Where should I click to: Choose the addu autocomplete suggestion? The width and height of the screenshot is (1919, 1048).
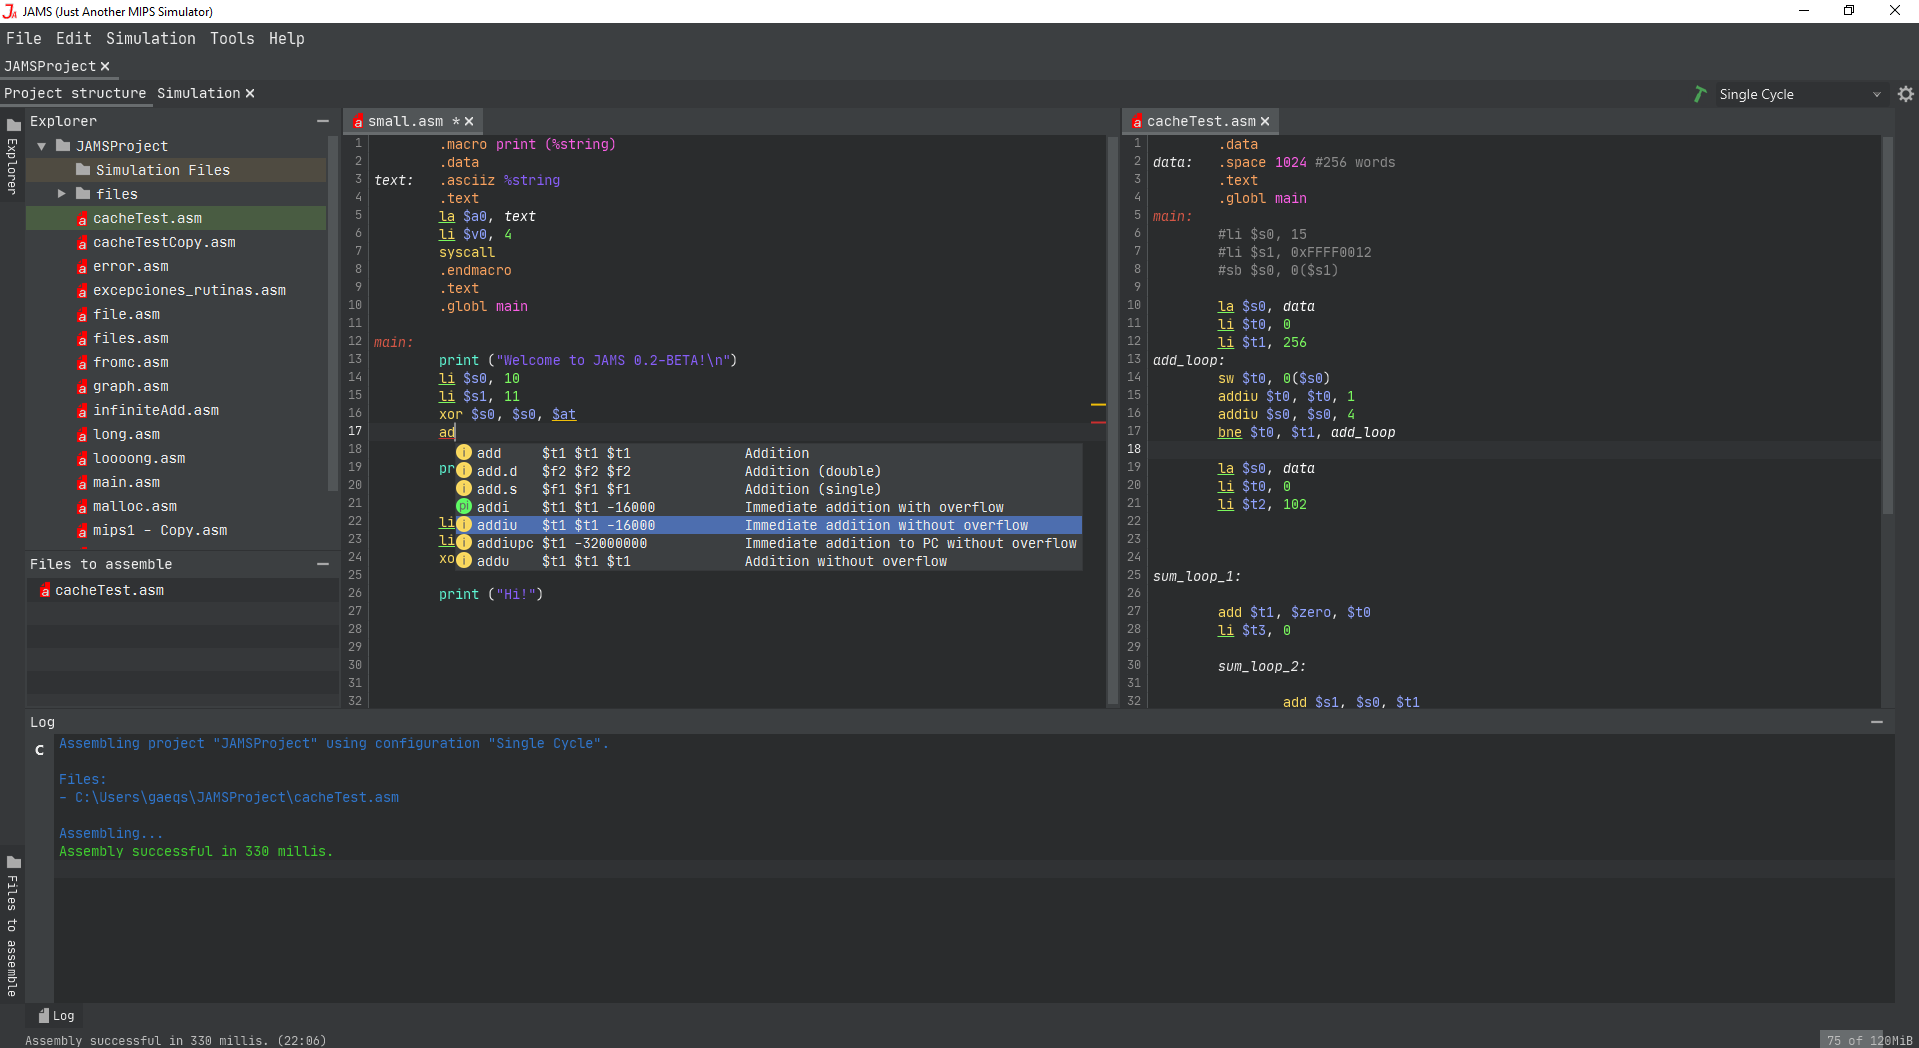[x=768, y=561]
